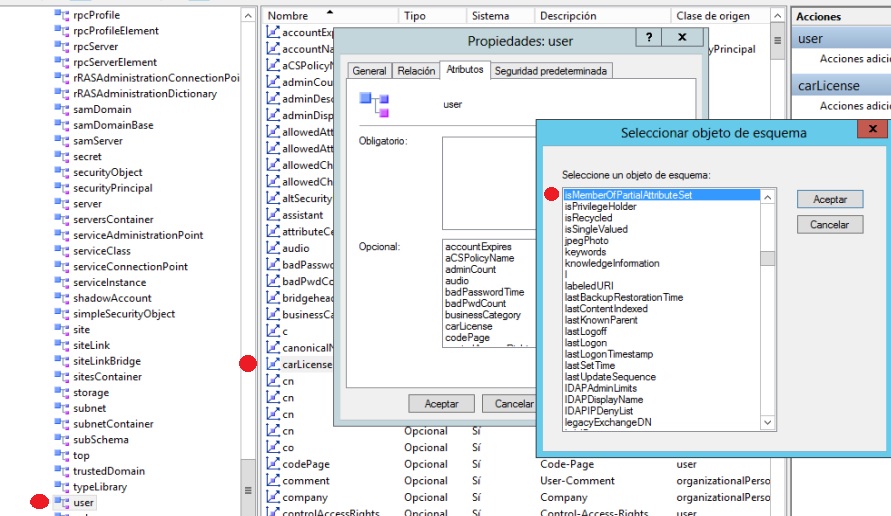The height and width of the screenshot is (516, 891).
Task: Select carLicense in Opcional list
Action: tap(467, 326)
